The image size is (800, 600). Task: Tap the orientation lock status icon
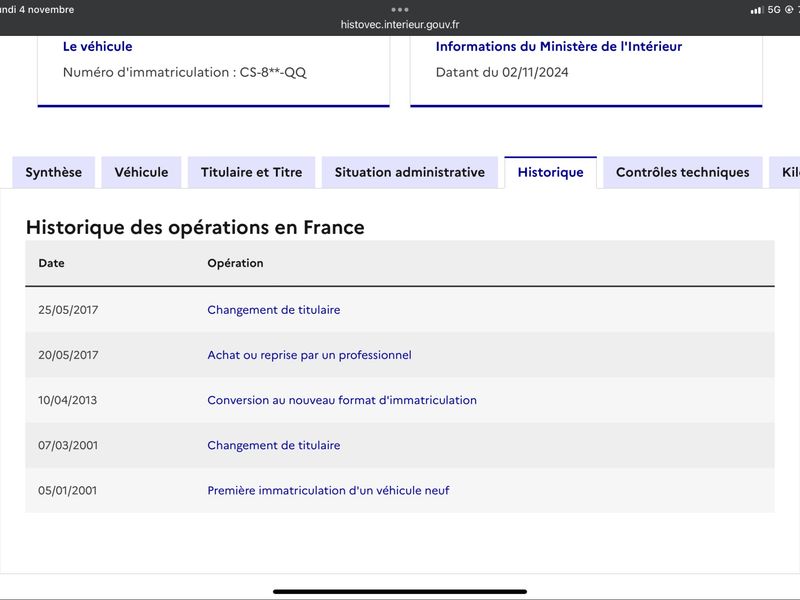(789, 10)
